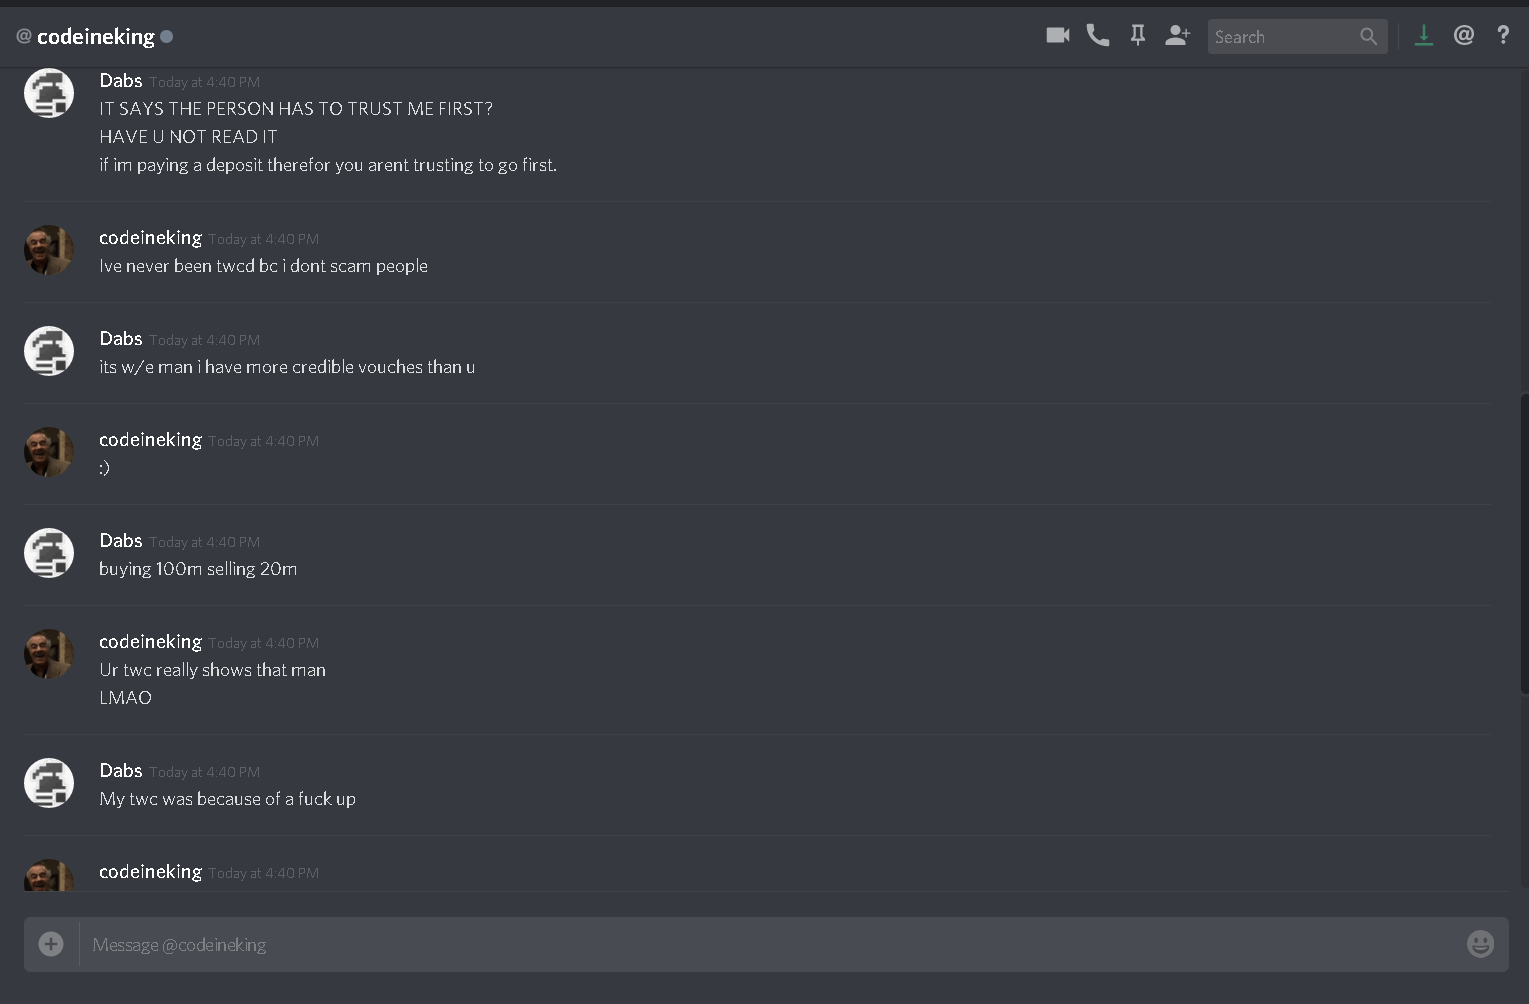
Task: Click the search magnifier icon
Action: coord(1368,37)
